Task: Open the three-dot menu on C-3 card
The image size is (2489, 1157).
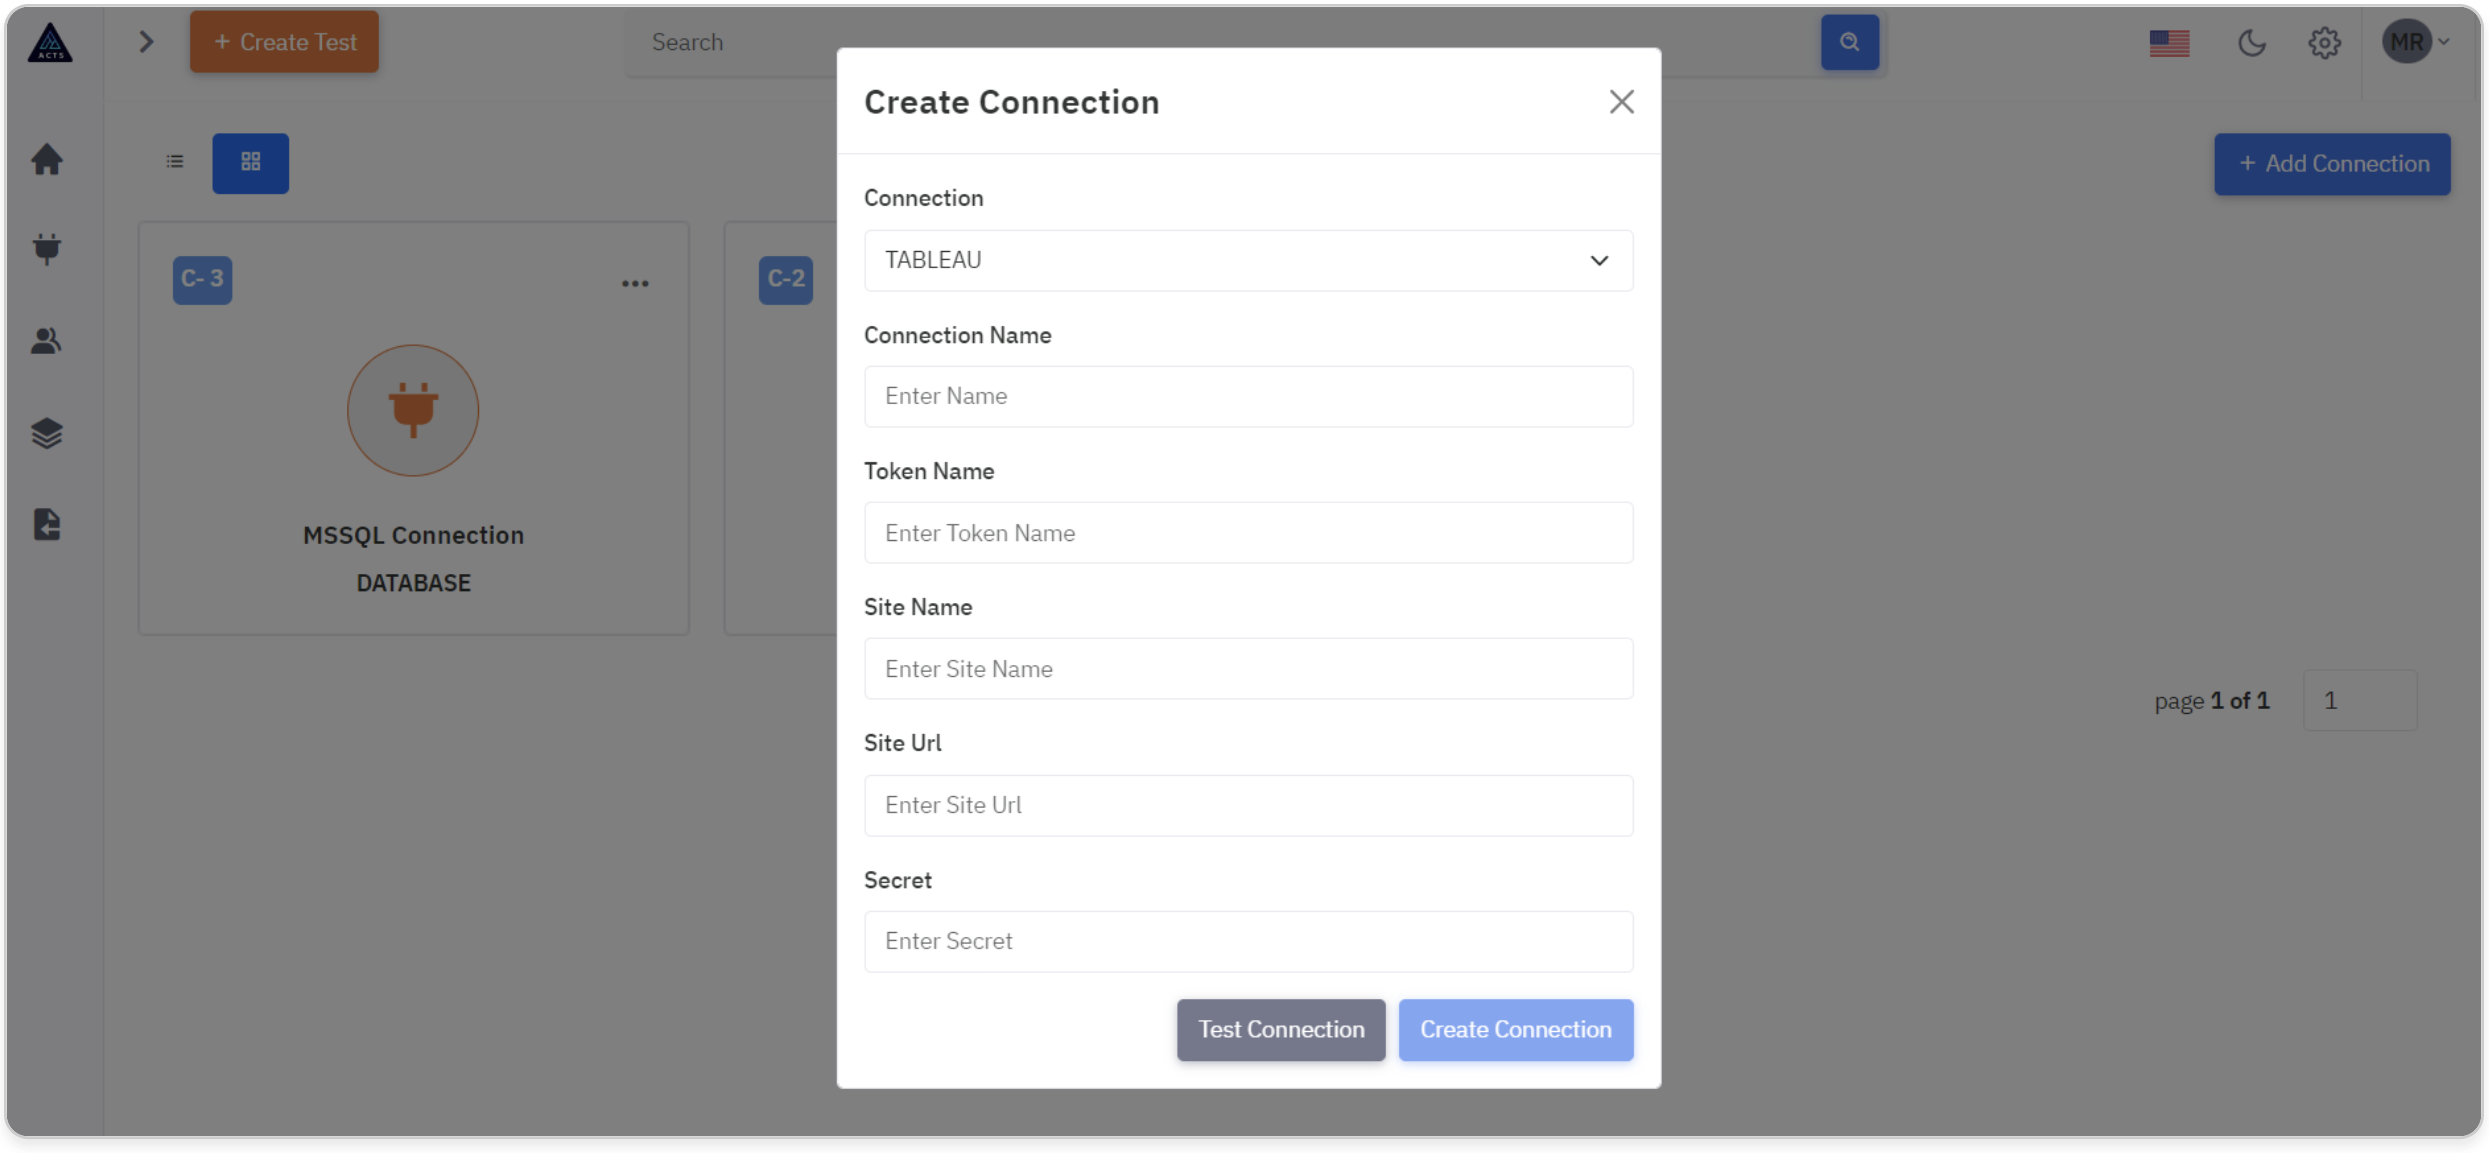Action: [635, 284]
